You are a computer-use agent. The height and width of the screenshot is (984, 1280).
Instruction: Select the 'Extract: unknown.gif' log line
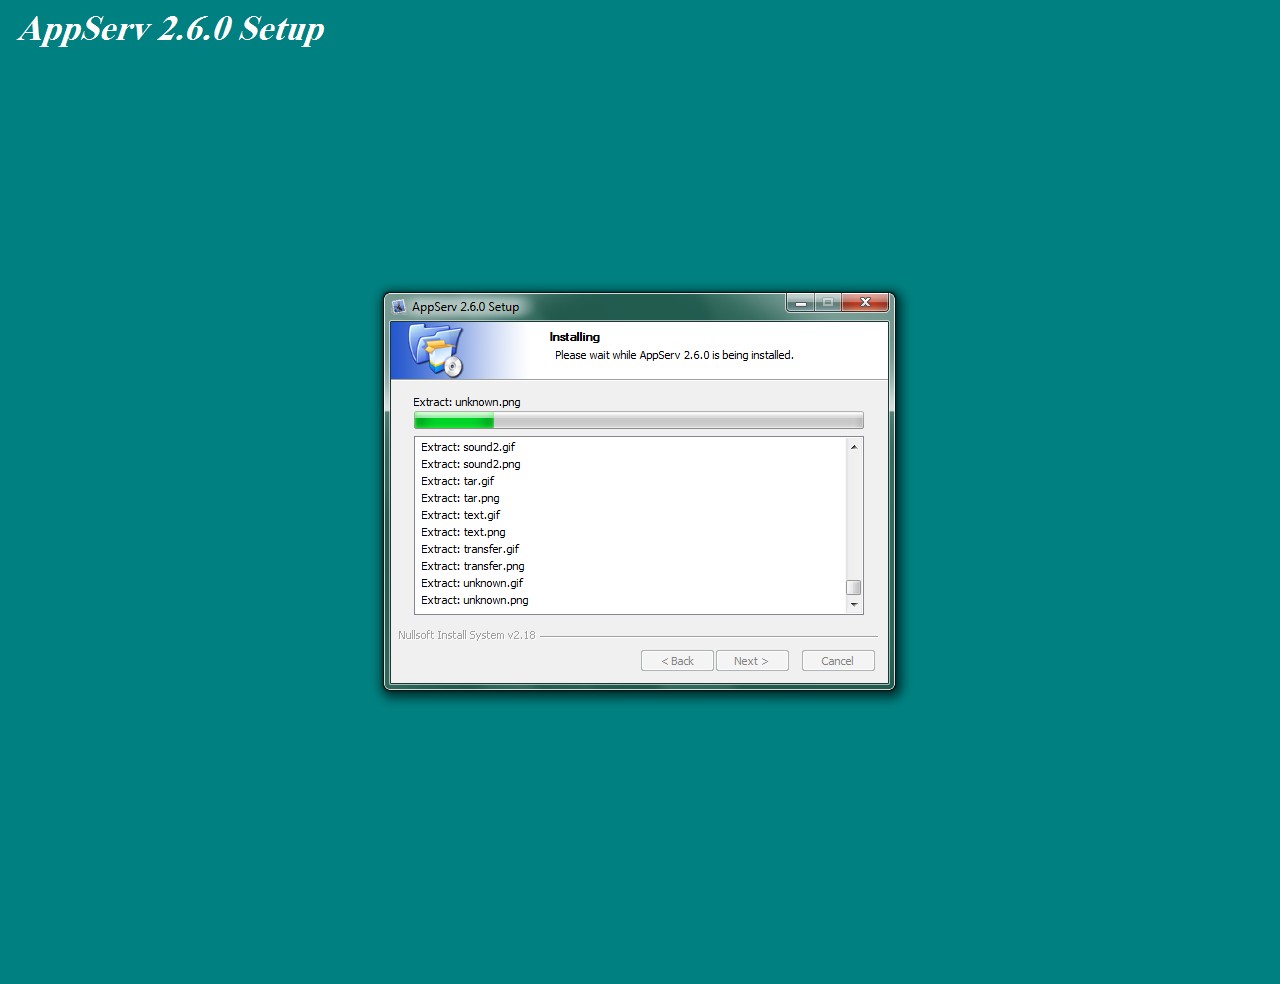pyautogui.click(x=472, y=583)
